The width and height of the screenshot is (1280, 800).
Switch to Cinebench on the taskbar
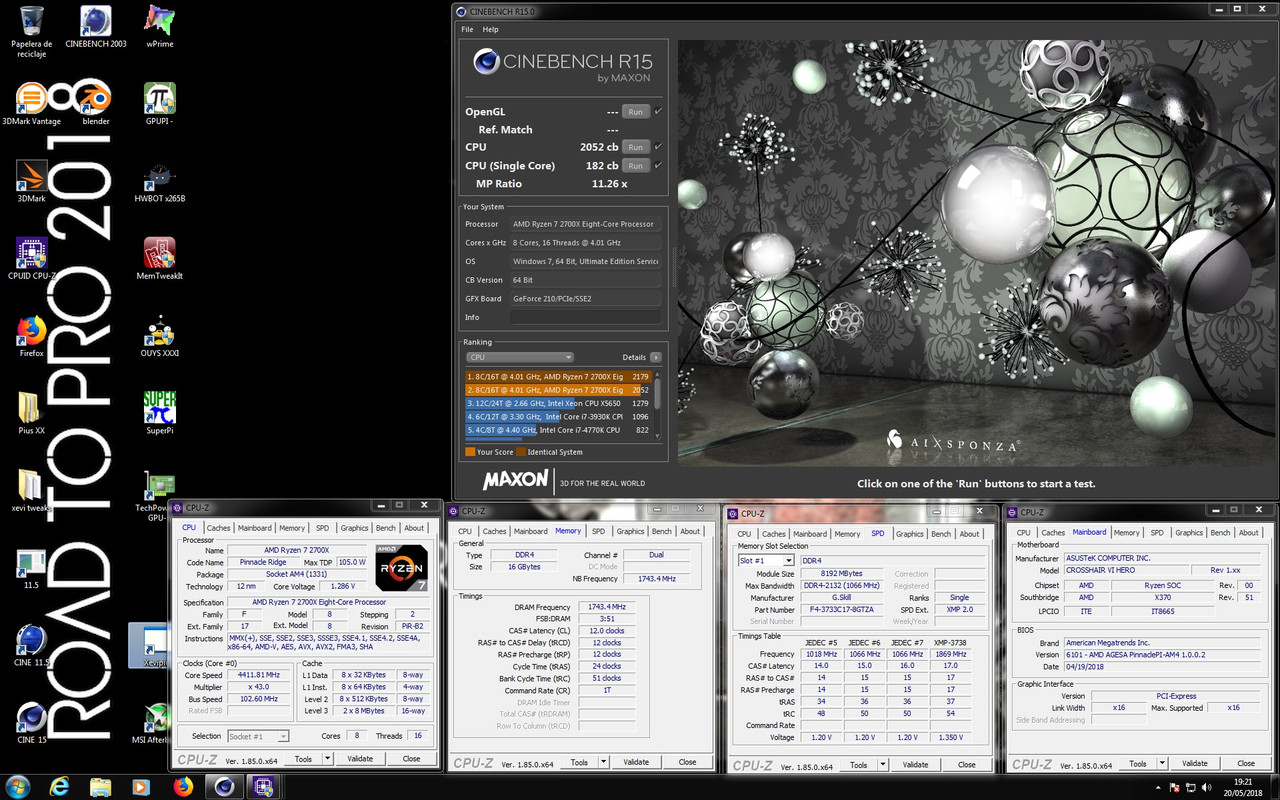(x=224, y=786)
